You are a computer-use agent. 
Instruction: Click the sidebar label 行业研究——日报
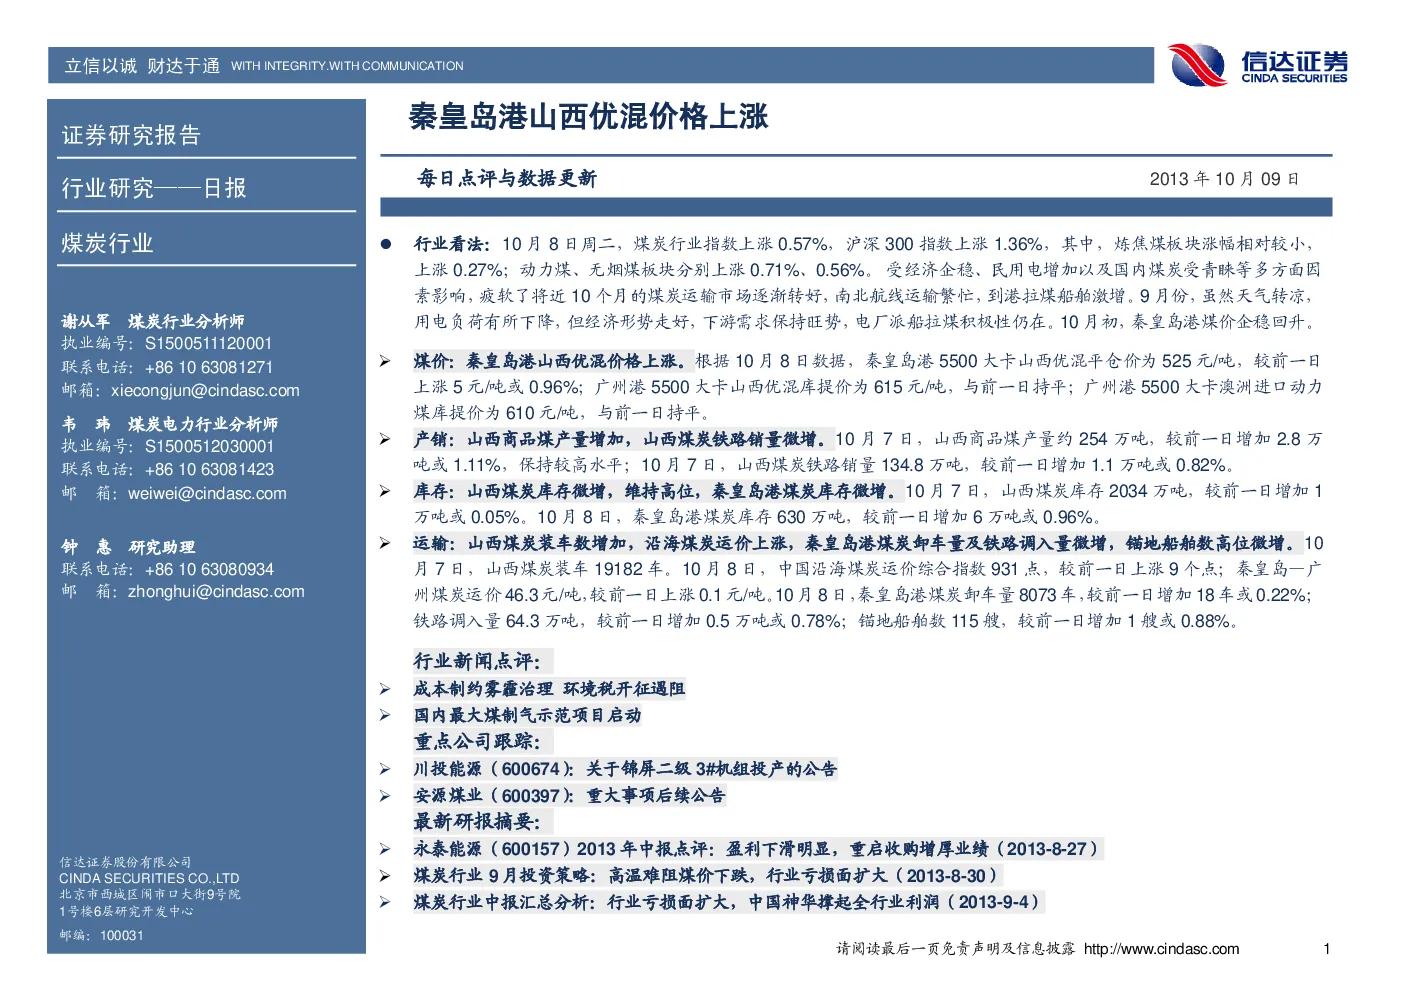click(154, 188)
